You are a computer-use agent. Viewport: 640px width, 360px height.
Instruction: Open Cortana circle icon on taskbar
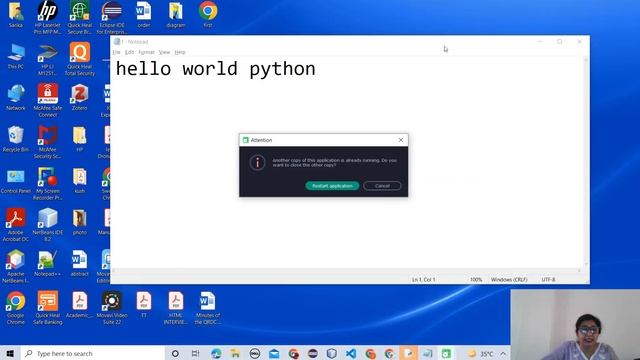pyautogui.click(x=175, y=353)
